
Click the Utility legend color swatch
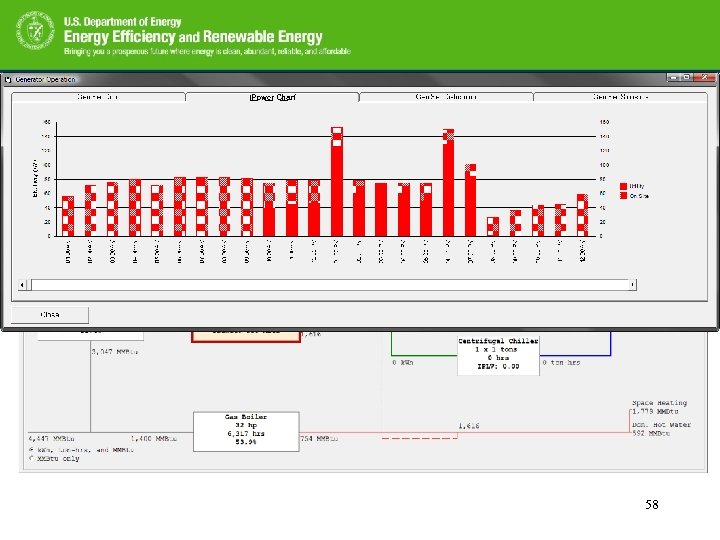coord(623,186)
